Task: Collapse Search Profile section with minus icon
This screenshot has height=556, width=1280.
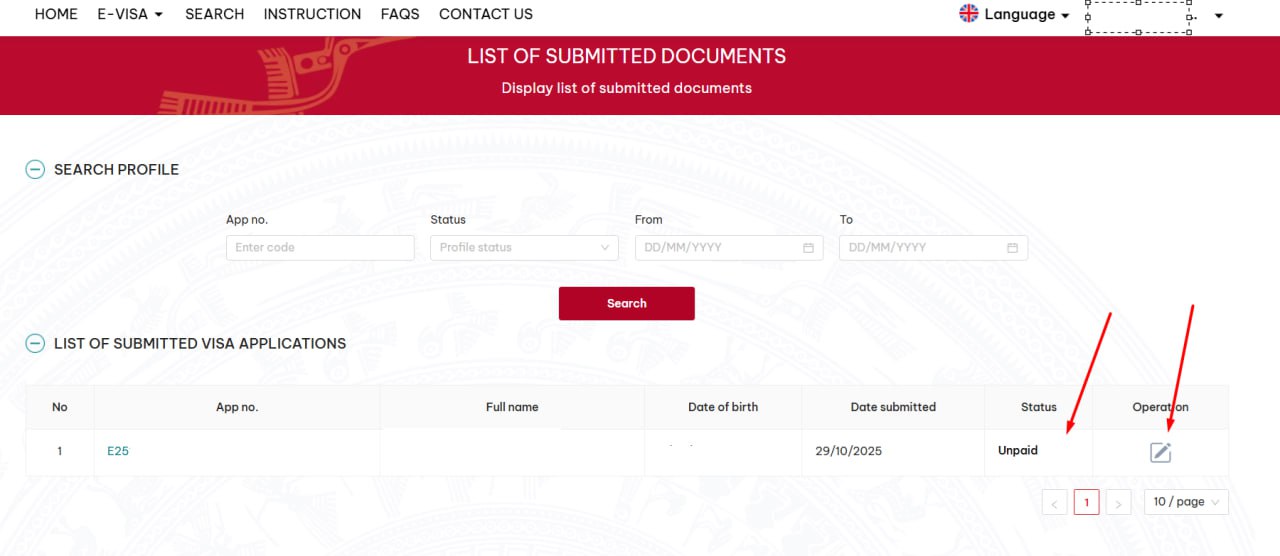Action: coord(35,170)
